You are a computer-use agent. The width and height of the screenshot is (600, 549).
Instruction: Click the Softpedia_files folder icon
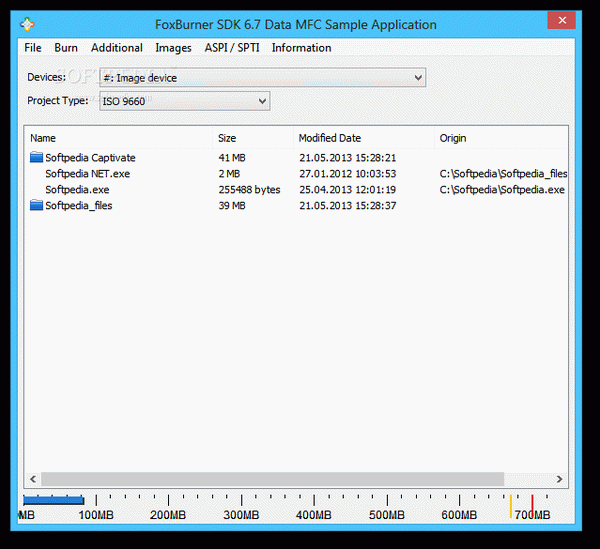coord(36,205)
